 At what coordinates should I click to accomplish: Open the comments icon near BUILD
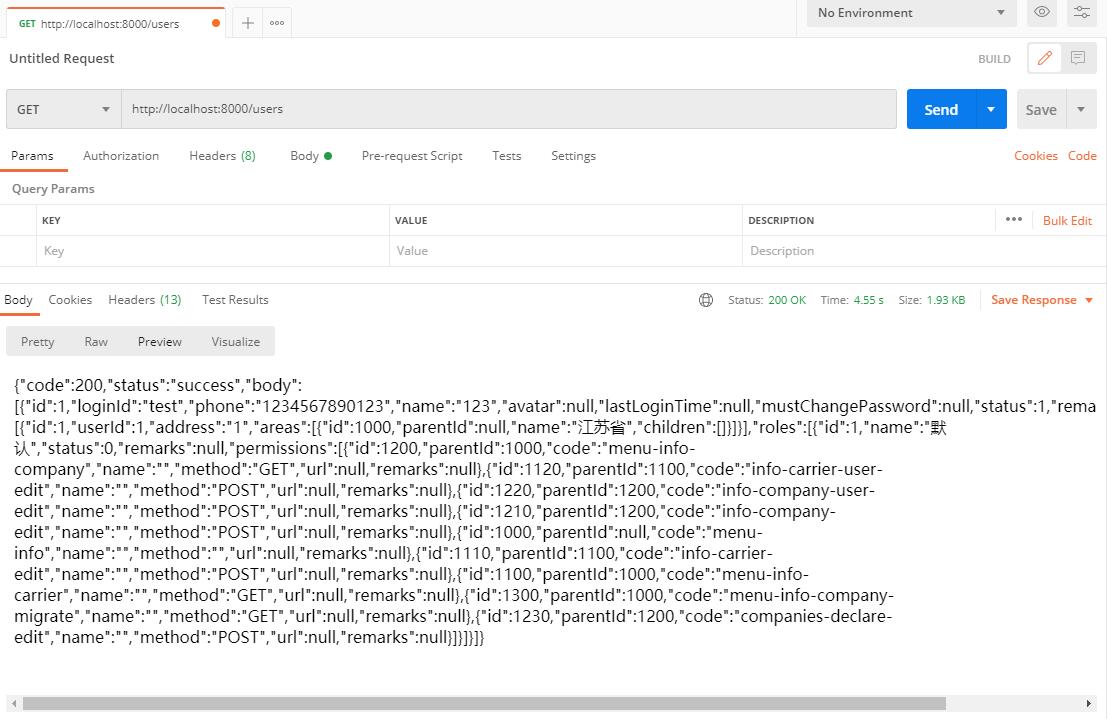[x=1078, y=58]
